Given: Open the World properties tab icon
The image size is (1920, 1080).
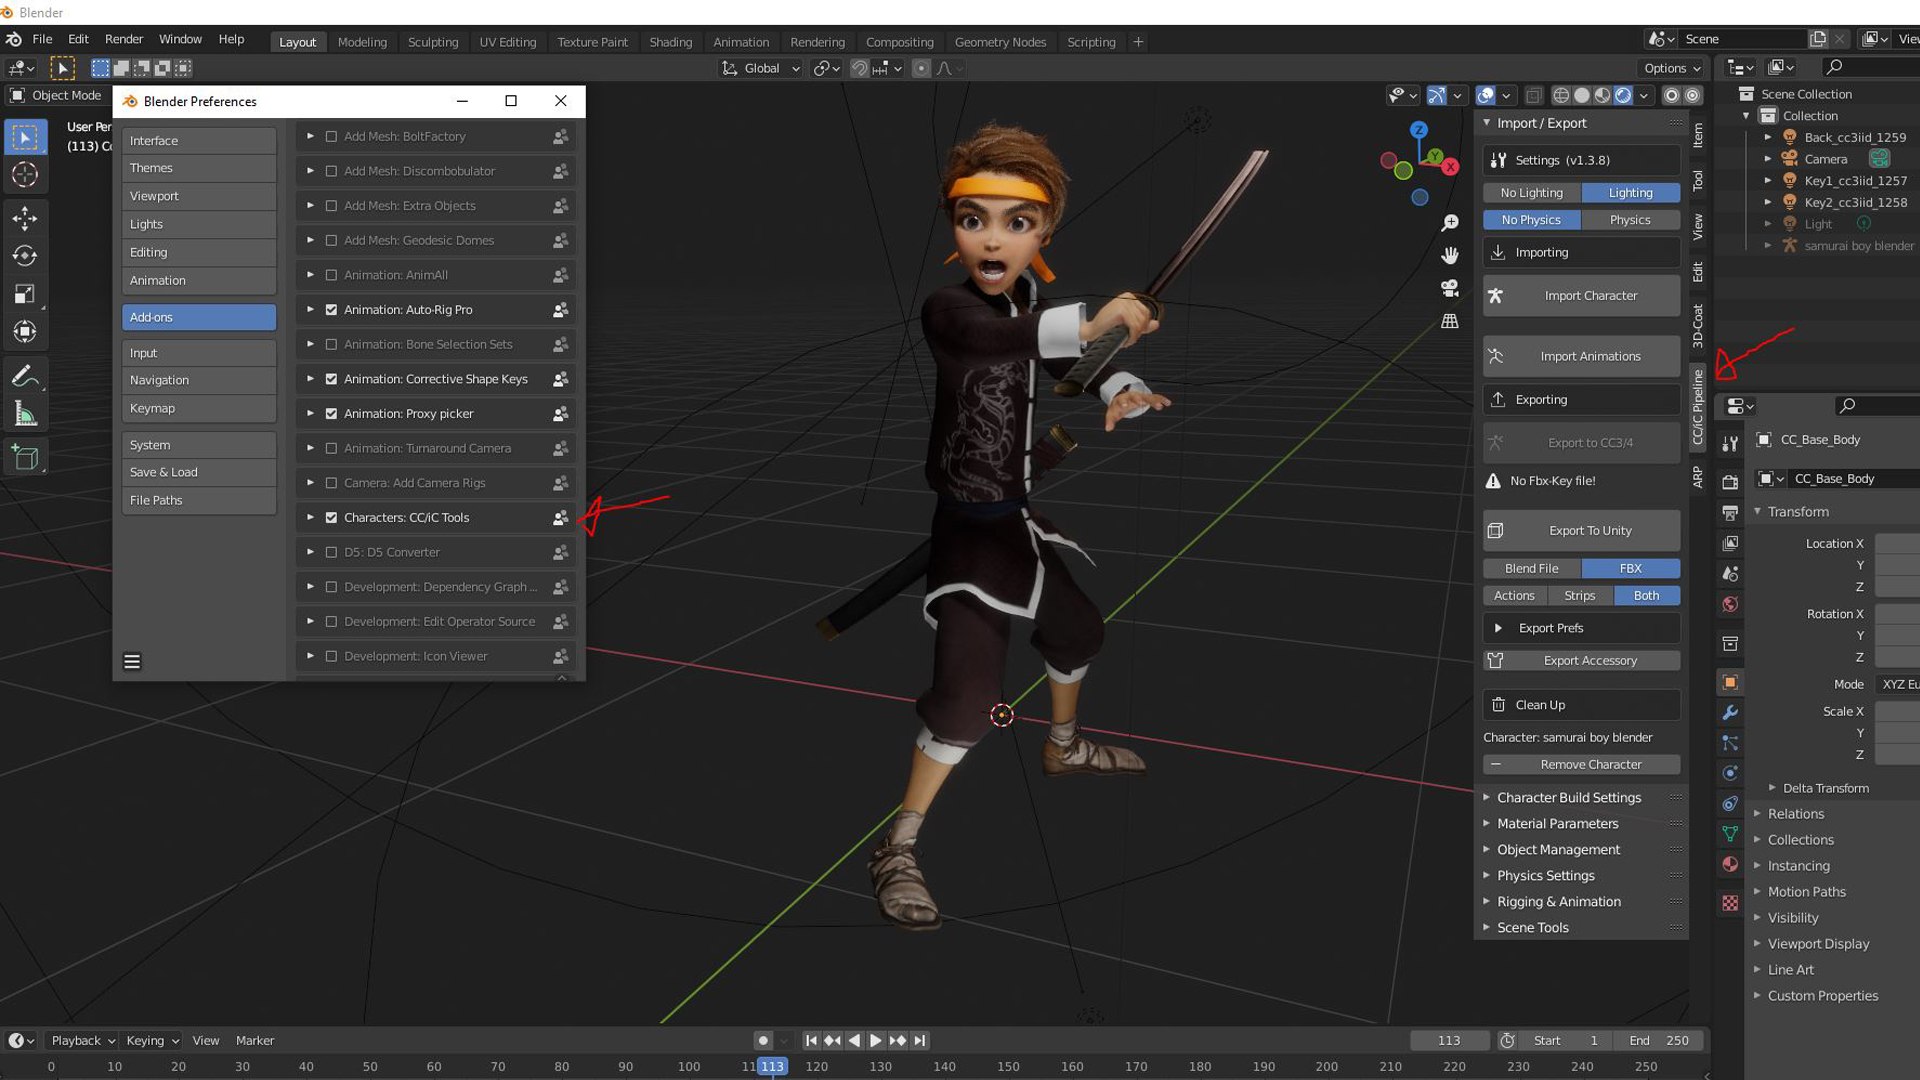Looking at the screenshot, I should coord(1730,604).
